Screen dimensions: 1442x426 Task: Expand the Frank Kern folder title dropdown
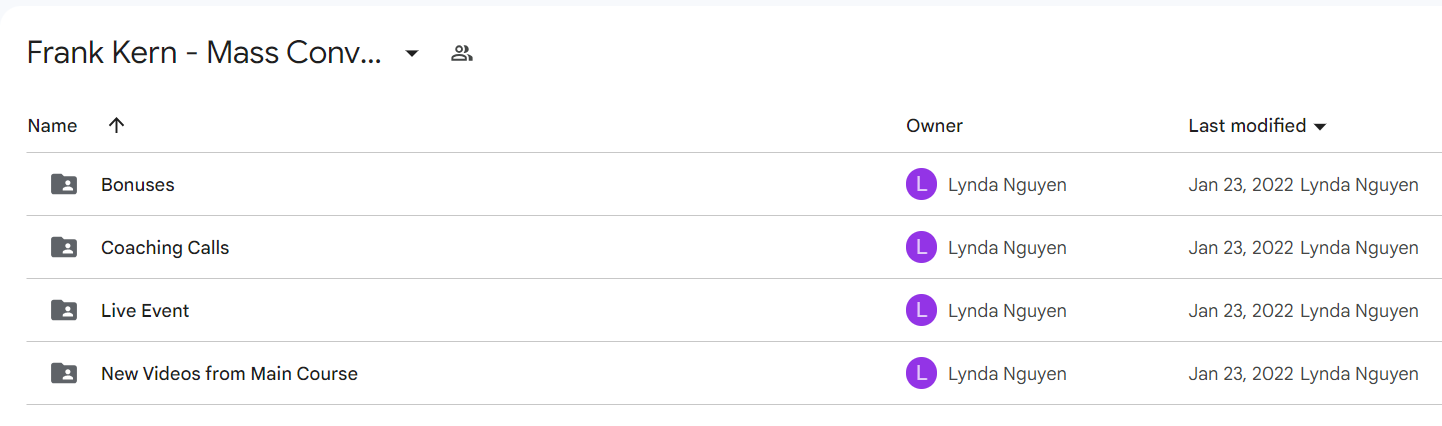412,53
